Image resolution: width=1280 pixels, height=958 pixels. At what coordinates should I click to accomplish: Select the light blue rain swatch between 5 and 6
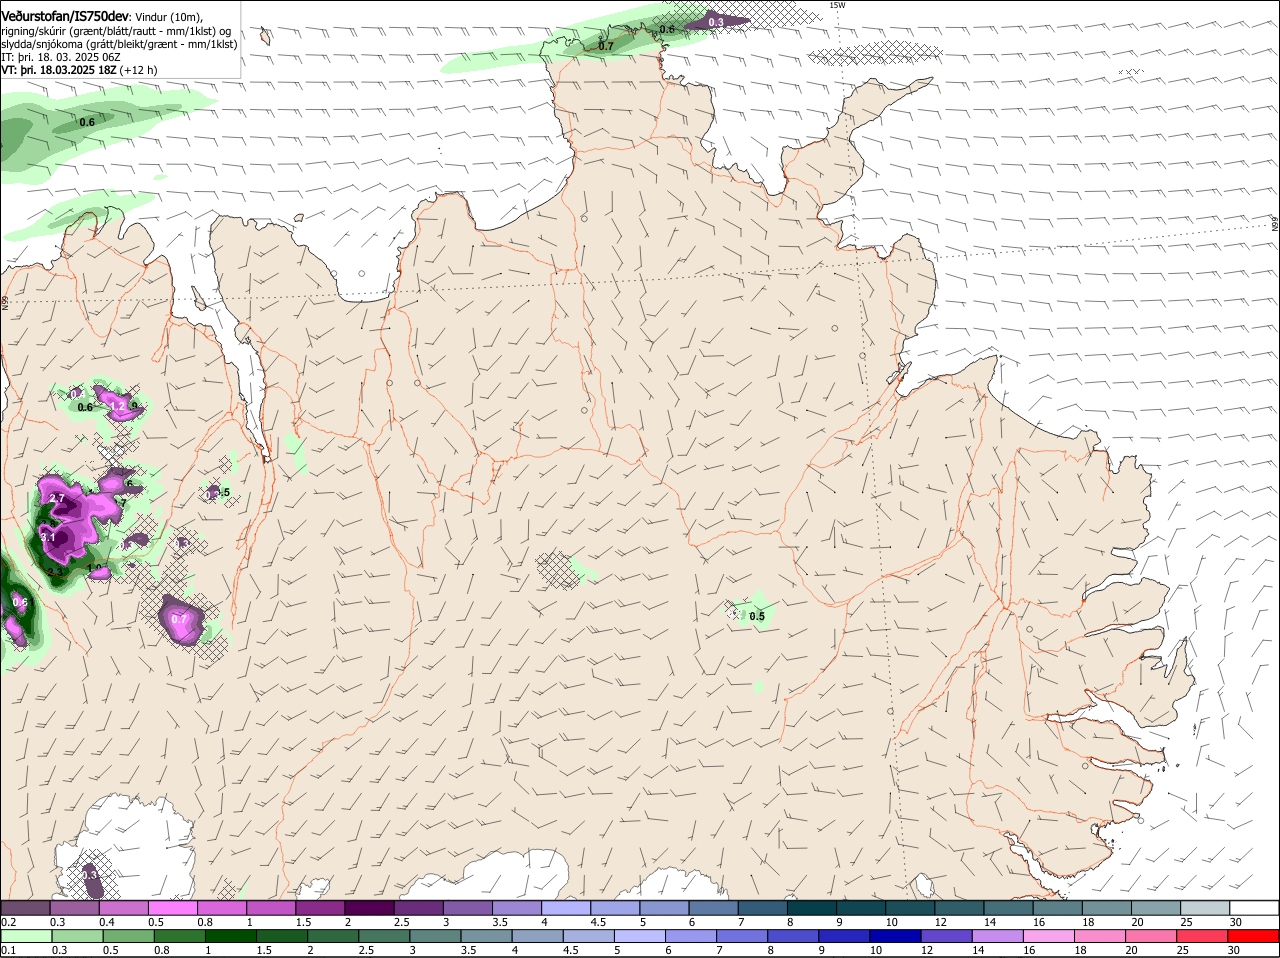639,936
